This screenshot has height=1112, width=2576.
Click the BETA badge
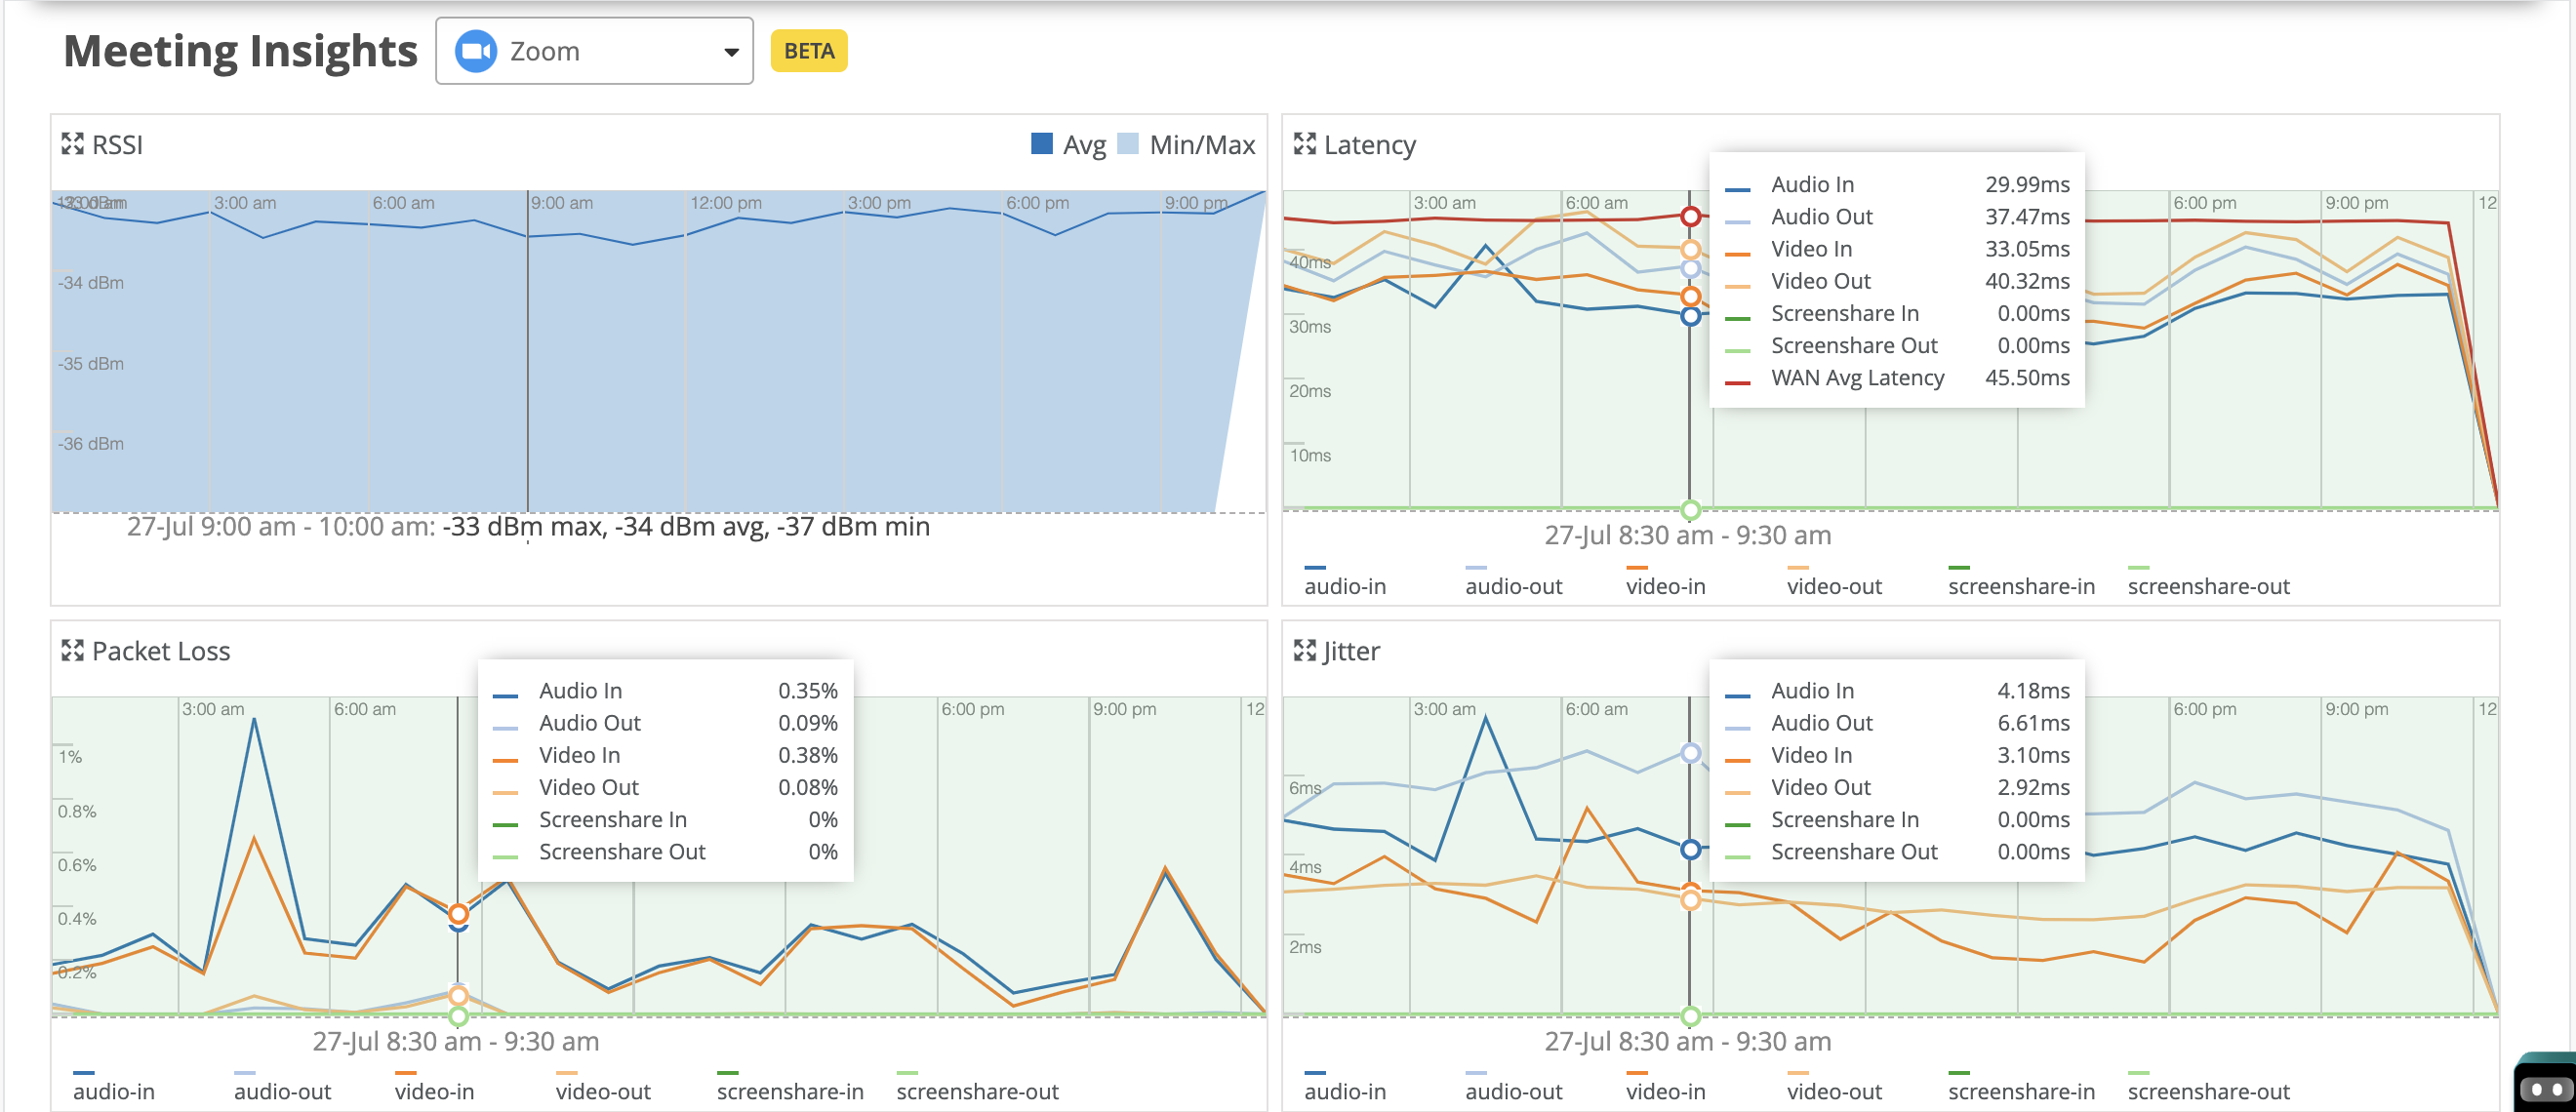pos(808,51)
